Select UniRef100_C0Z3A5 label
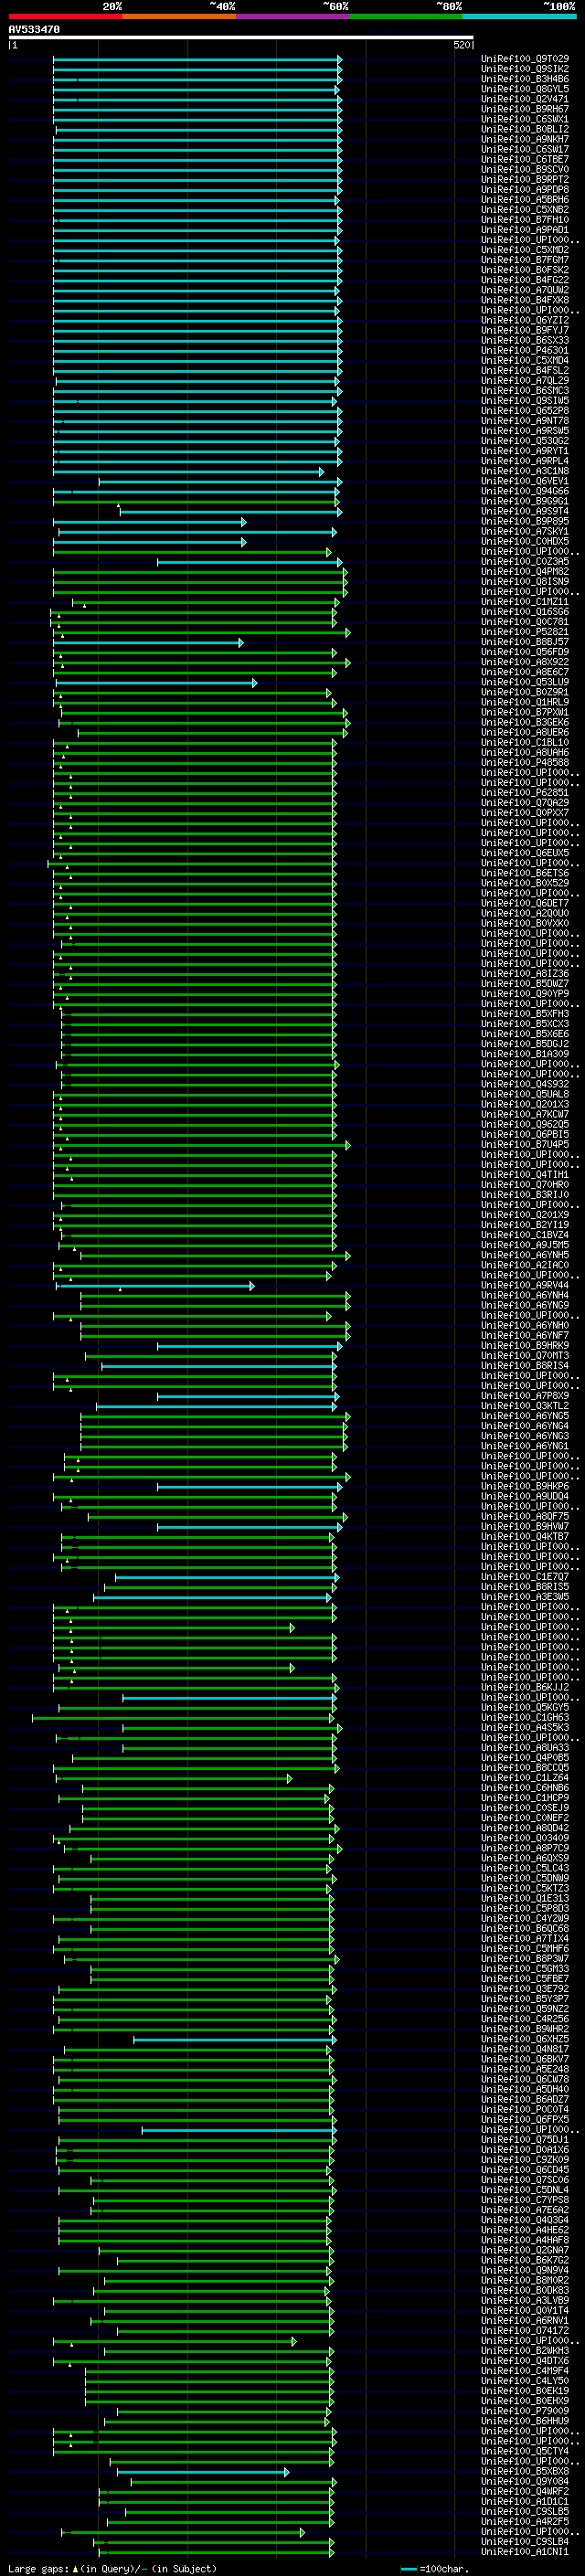Image resolution: width=585 pixels, height=2576 pixels. click(525, 561)
